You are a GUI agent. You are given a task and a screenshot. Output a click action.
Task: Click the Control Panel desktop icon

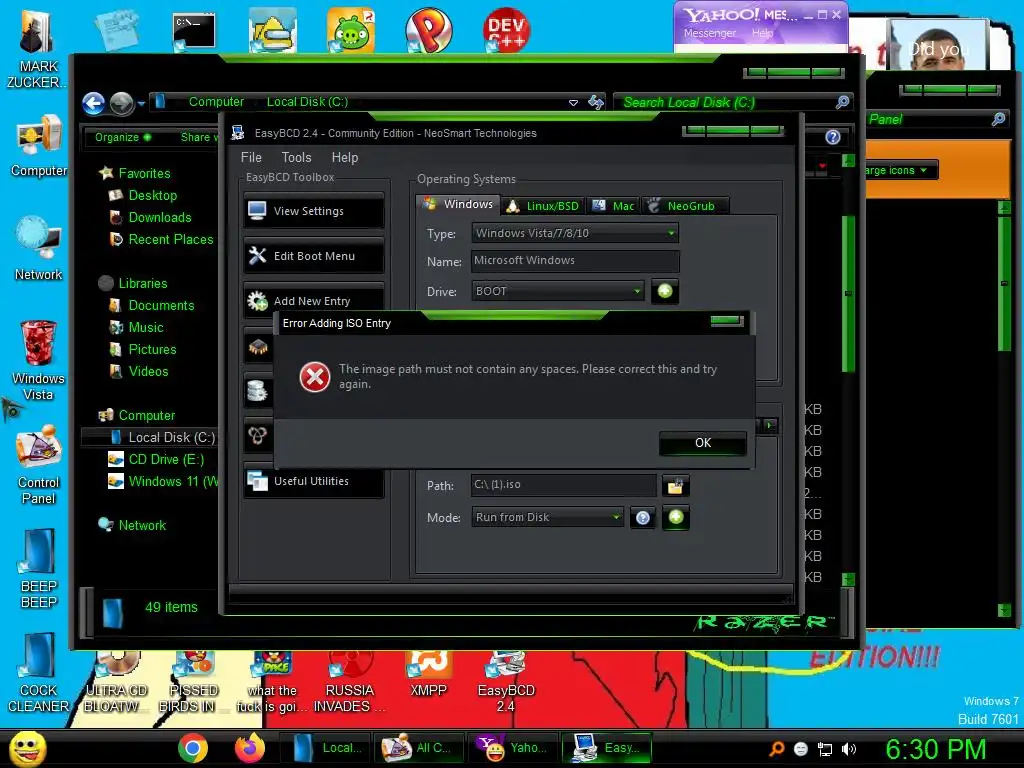coord(39,465)
